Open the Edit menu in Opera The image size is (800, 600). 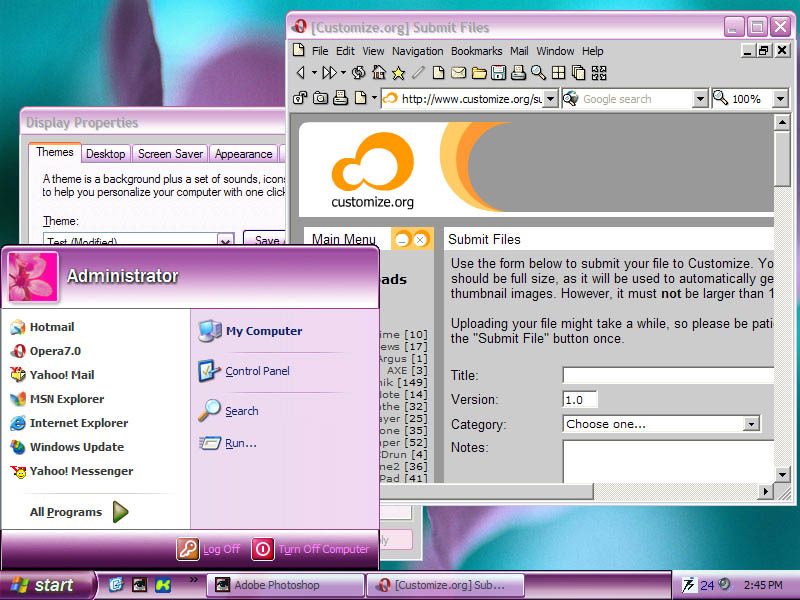click(x=345, y=51)
